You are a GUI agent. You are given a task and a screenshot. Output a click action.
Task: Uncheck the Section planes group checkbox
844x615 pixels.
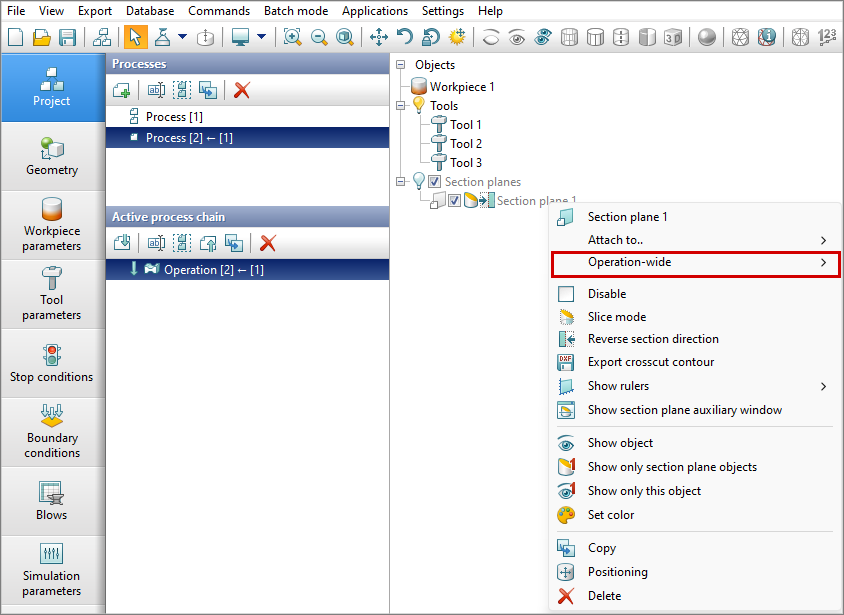click(434, 182)
